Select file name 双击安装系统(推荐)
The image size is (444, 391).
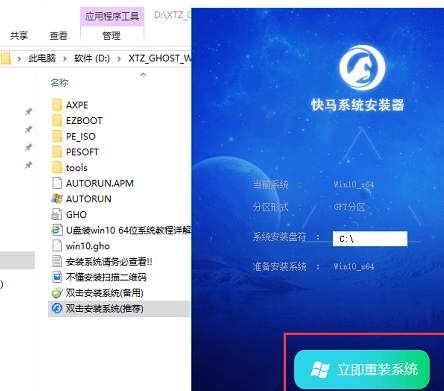click(105, 309)
